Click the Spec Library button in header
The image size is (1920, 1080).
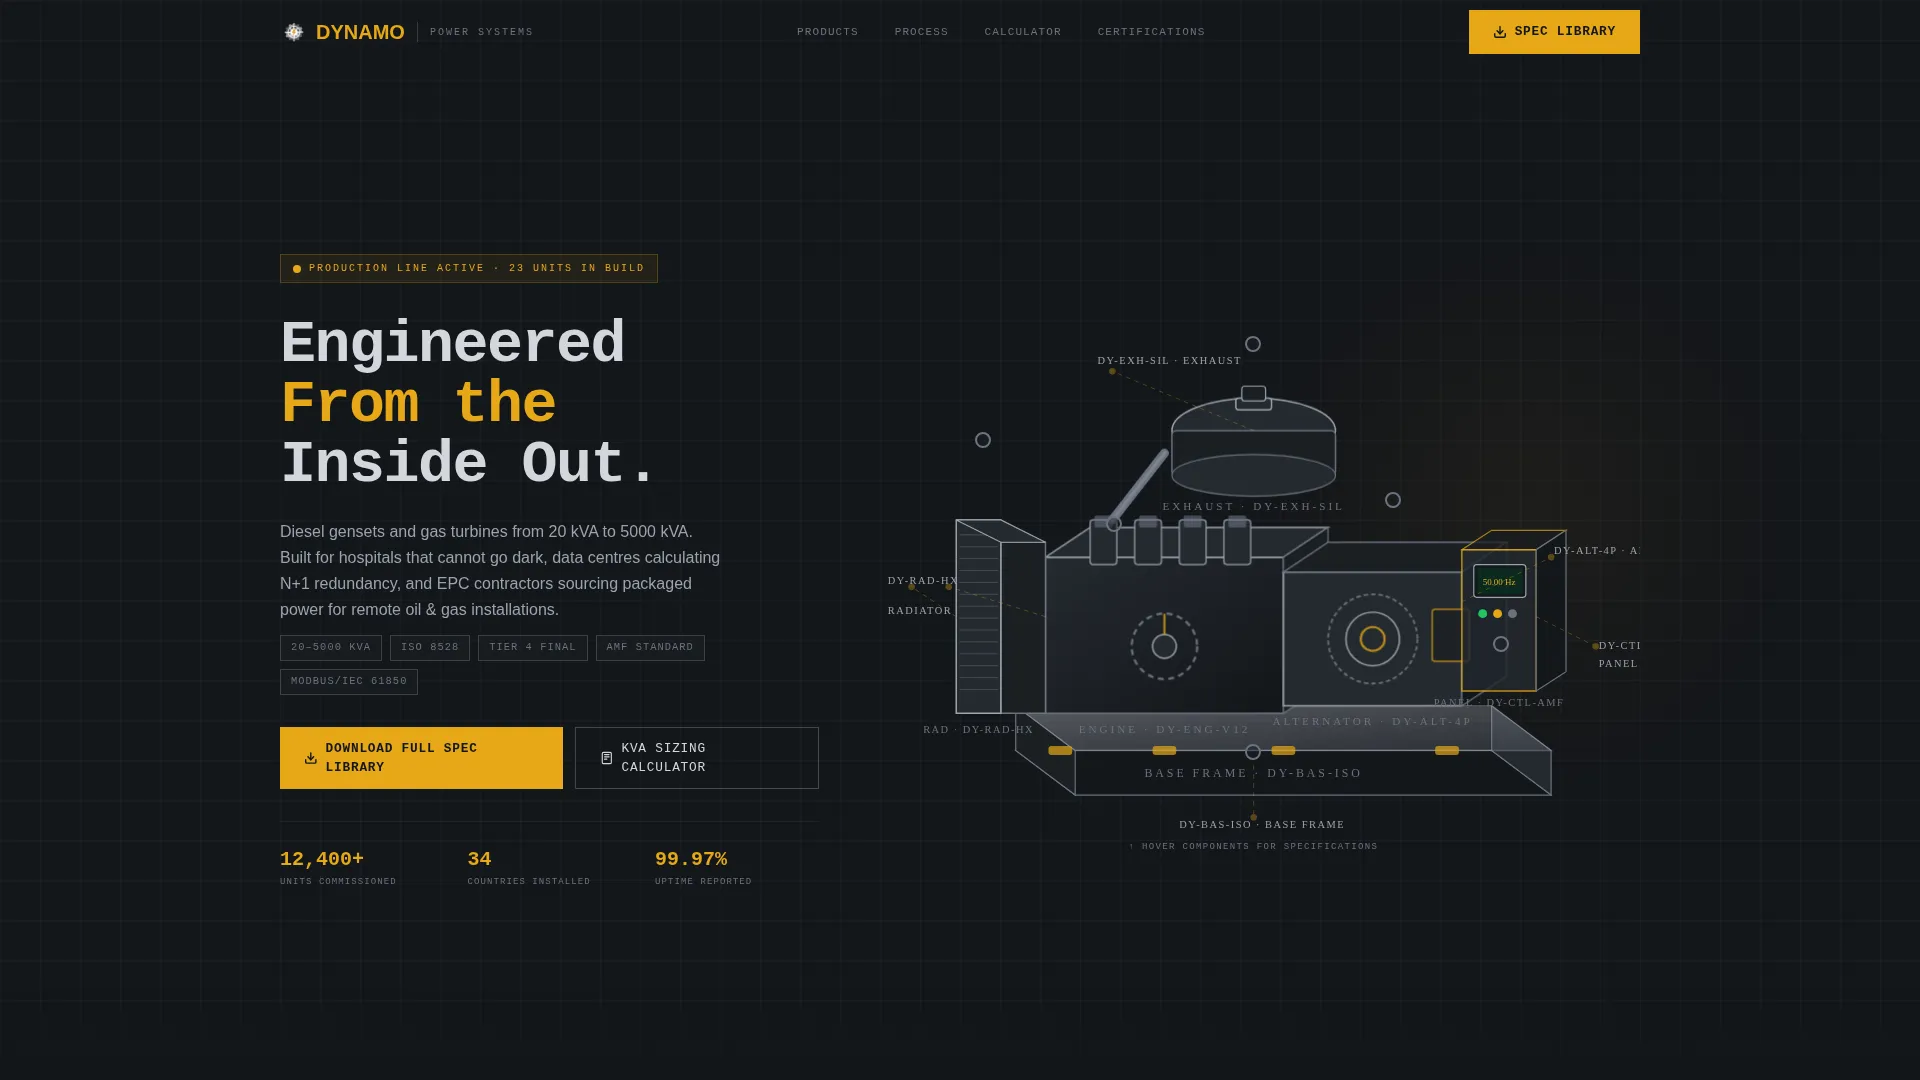(x=1554, y=32)
